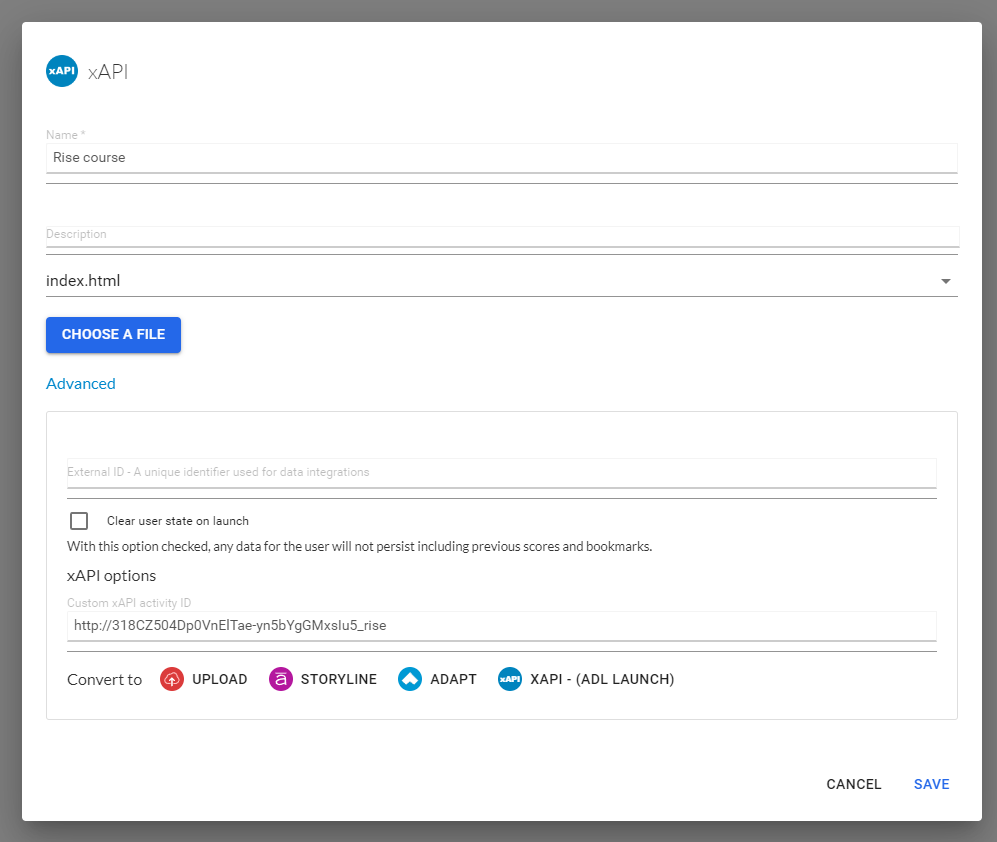Cancel editing the xAPI course

pos(853,784)
